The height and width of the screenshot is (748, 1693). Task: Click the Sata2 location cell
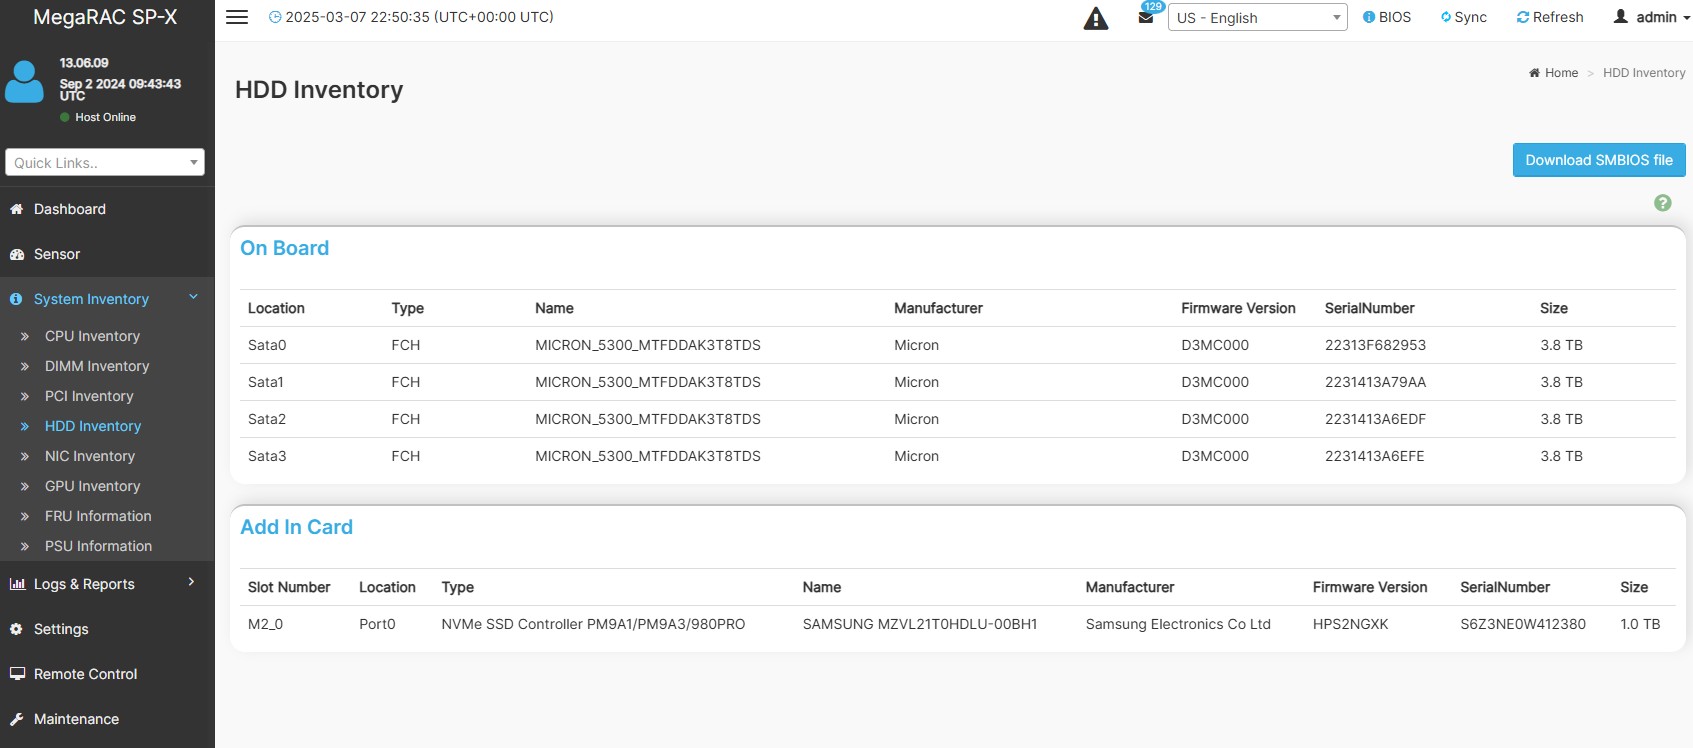(x=267, y=419)
